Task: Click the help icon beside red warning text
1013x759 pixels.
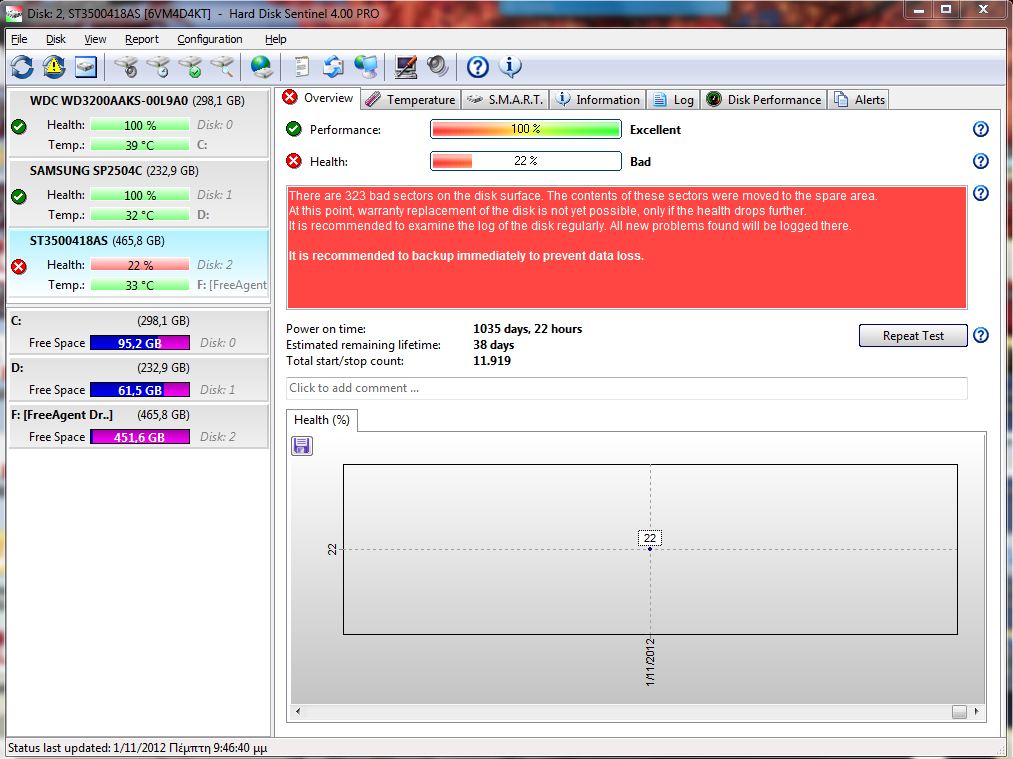Action: tap(981, 192)
